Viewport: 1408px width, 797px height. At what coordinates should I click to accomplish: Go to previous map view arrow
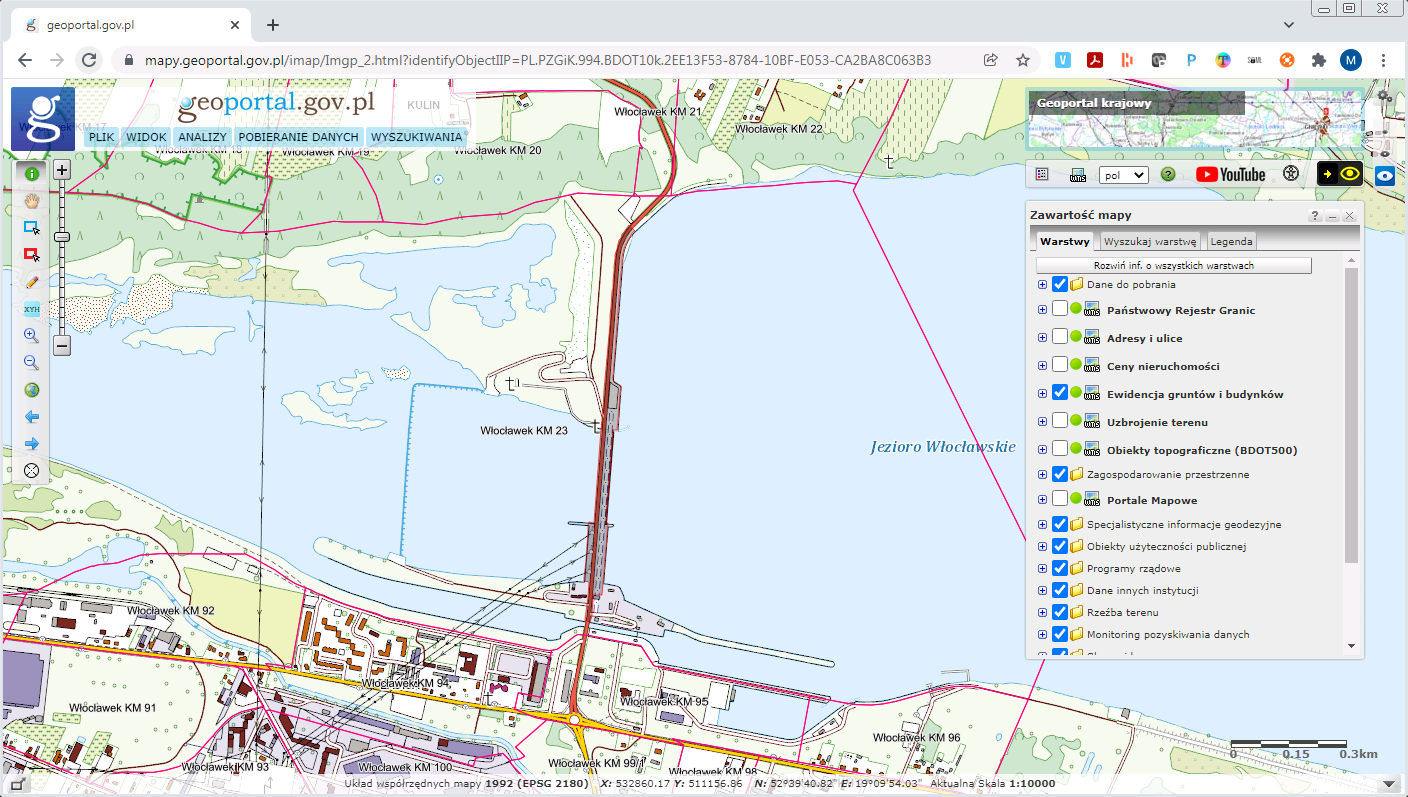(31, 417)
